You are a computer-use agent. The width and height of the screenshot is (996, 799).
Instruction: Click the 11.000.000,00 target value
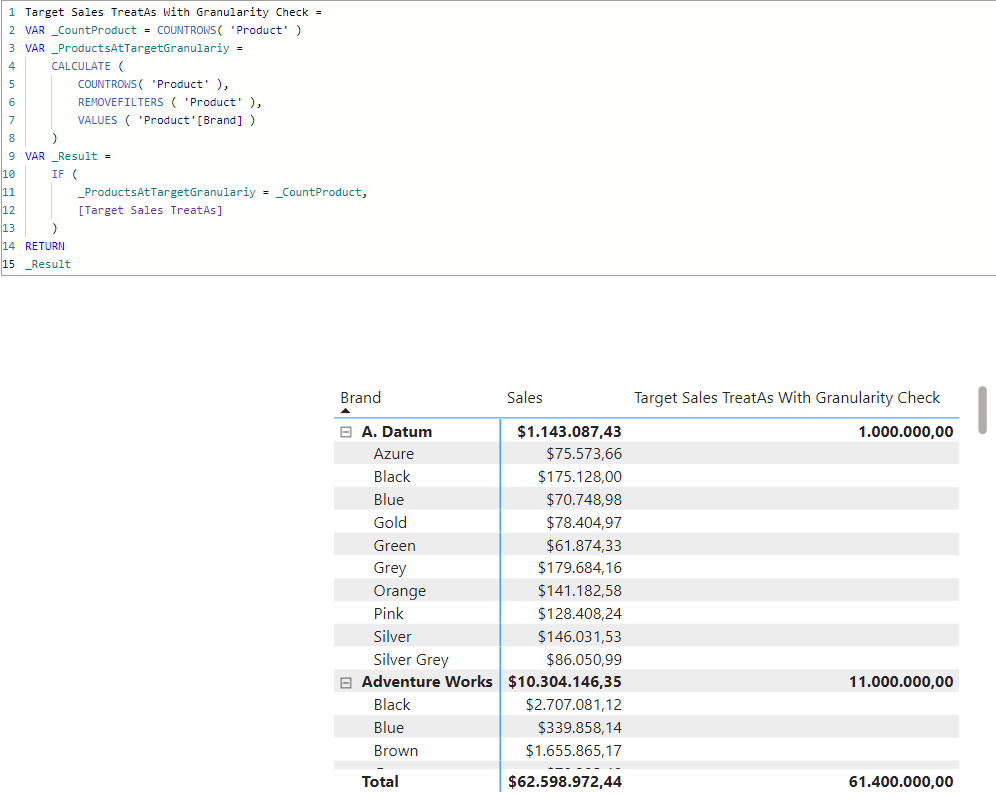coord(901,682)
